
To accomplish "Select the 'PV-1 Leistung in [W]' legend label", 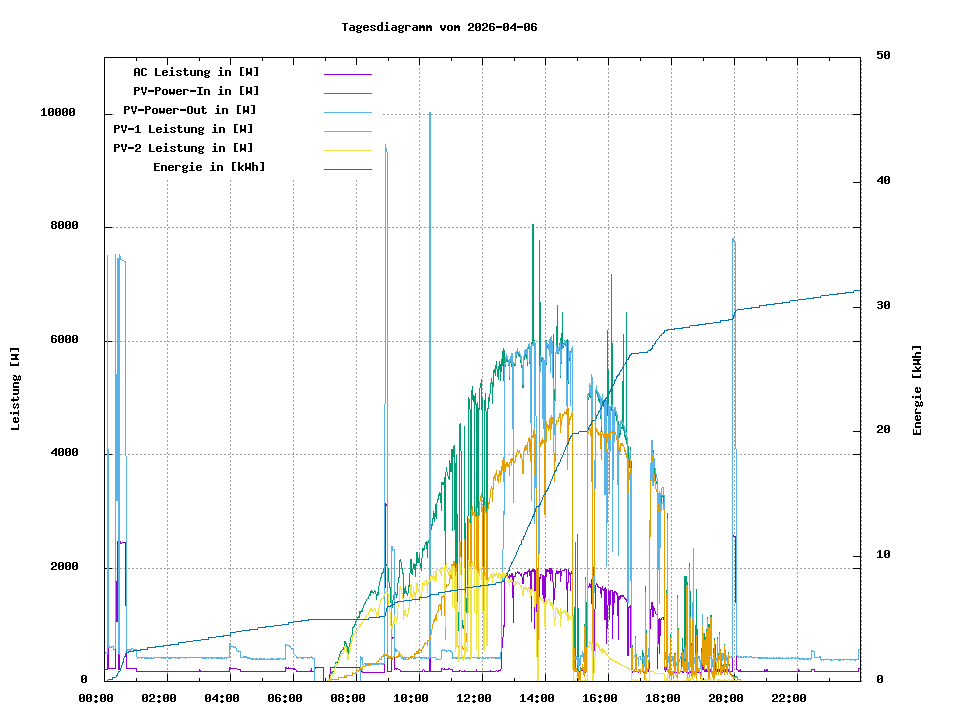I will (x=183, y=129).
